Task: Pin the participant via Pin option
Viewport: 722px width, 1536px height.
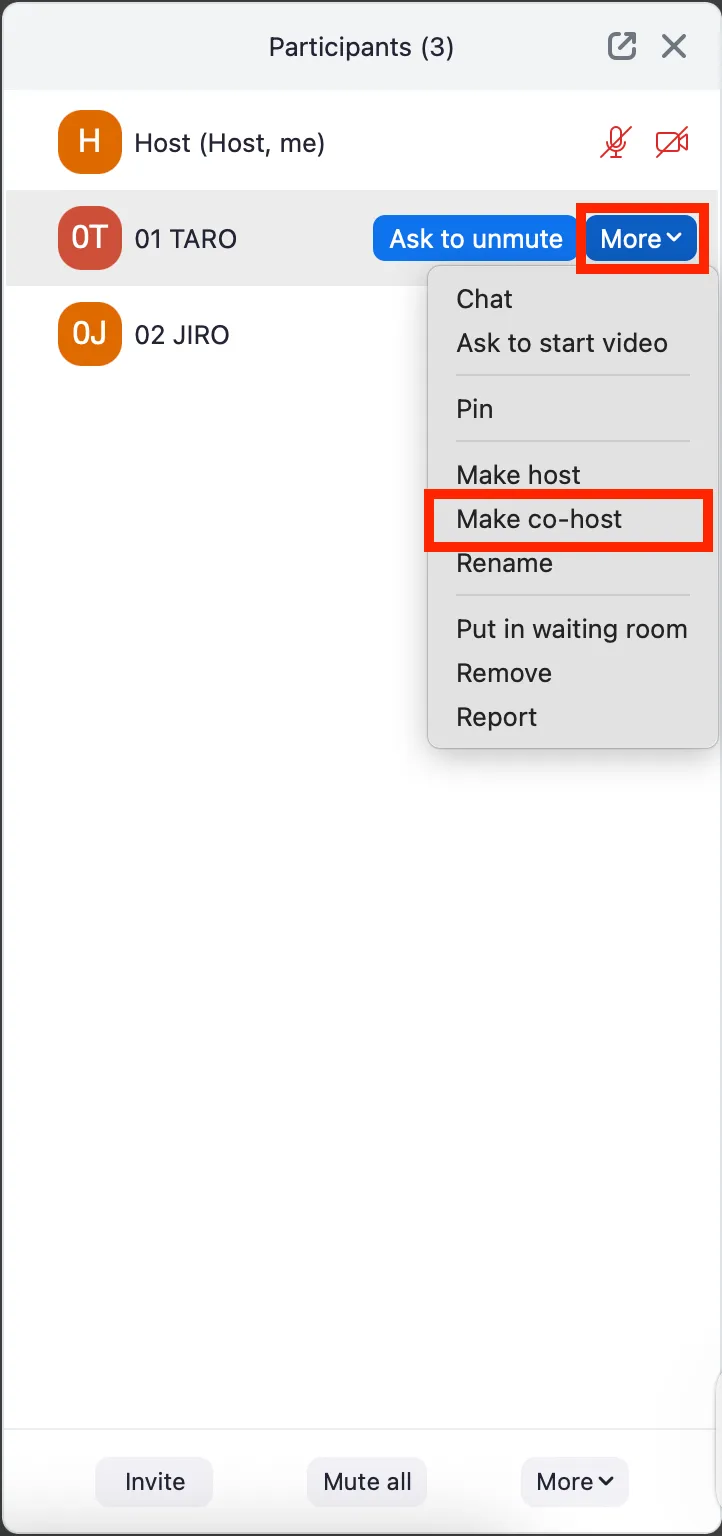Action: pos(474,409)
